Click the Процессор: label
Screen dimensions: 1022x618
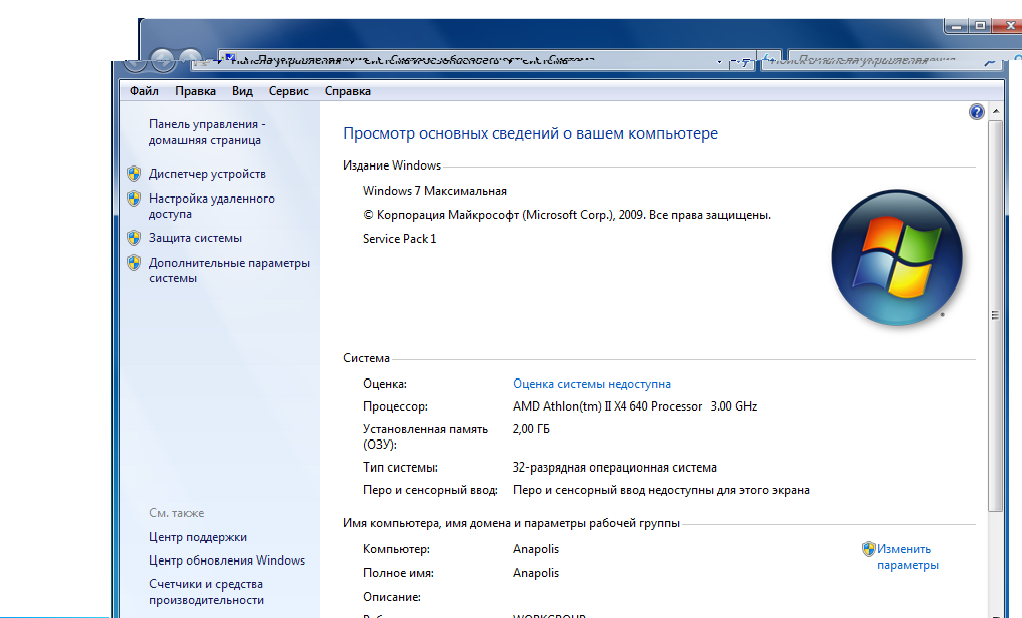(x=395, y=406)
